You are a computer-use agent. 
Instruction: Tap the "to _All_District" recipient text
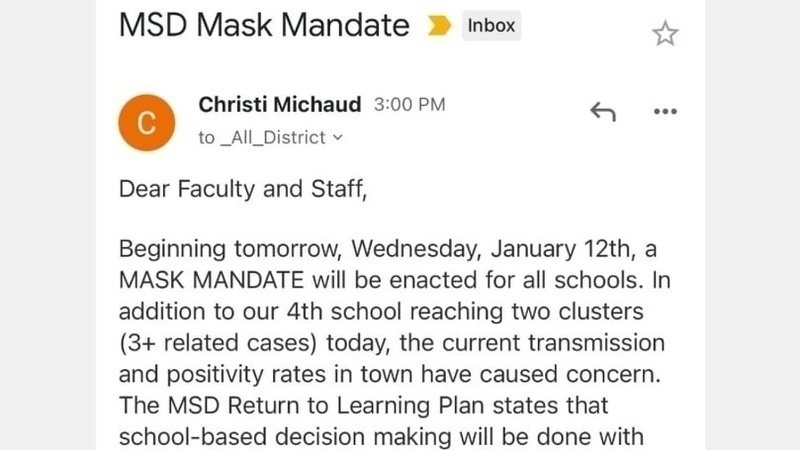click(x=262, y=138)
